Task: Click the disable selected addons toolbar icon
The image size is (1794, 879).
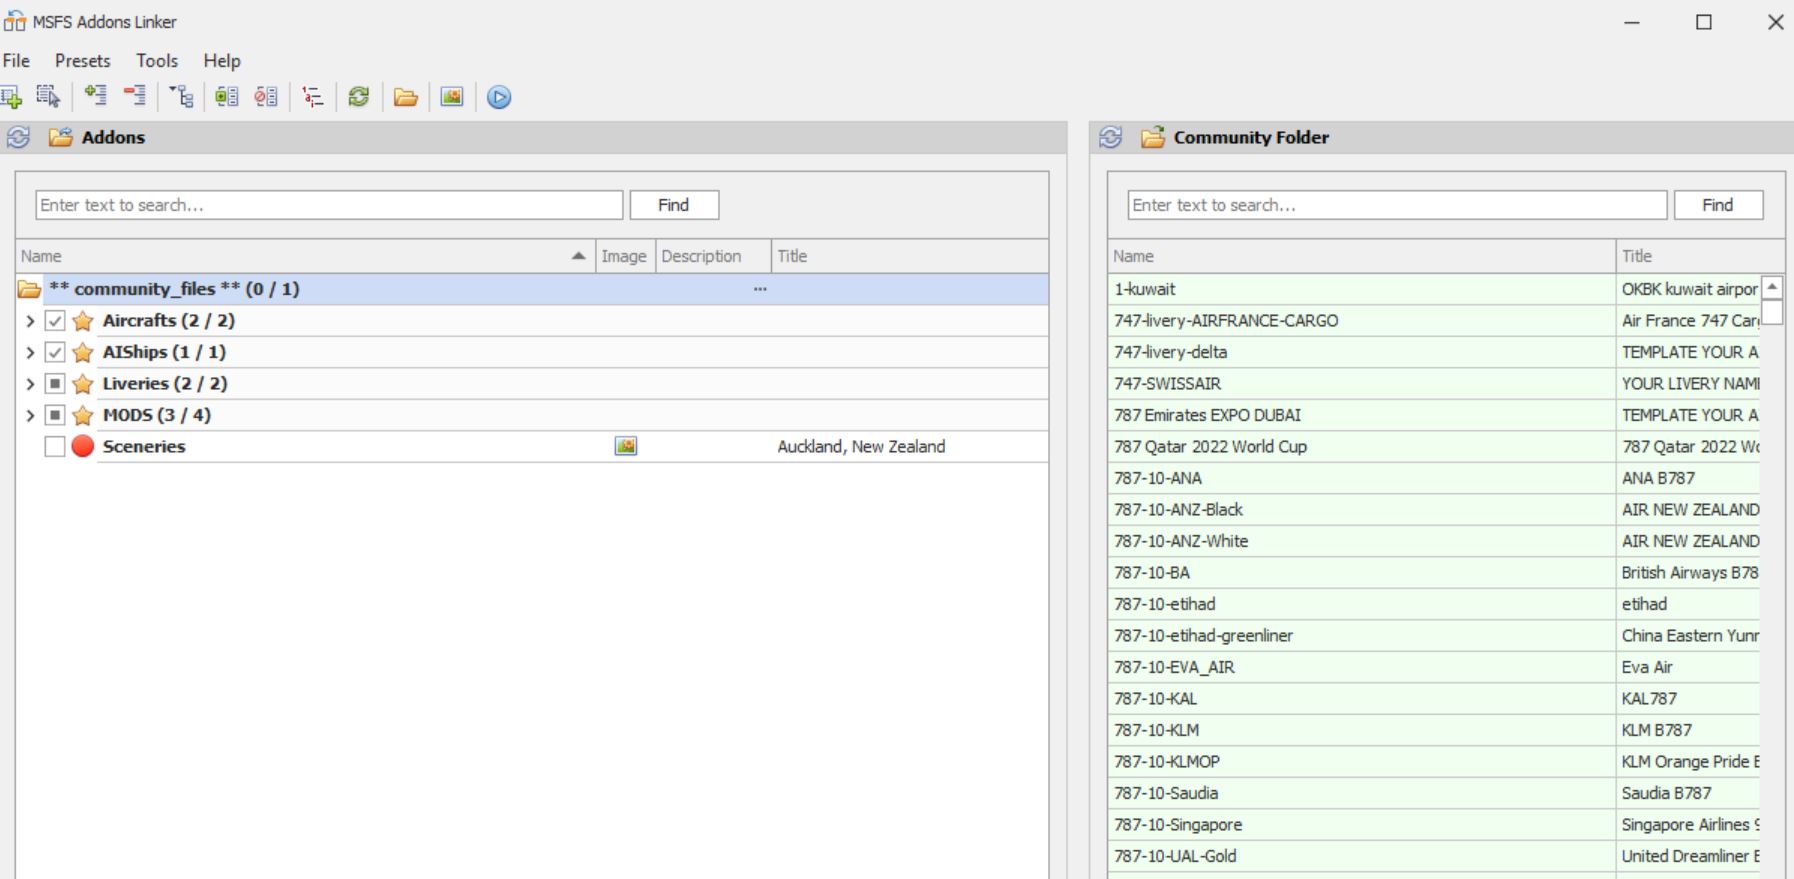Action: coord(266,97)
